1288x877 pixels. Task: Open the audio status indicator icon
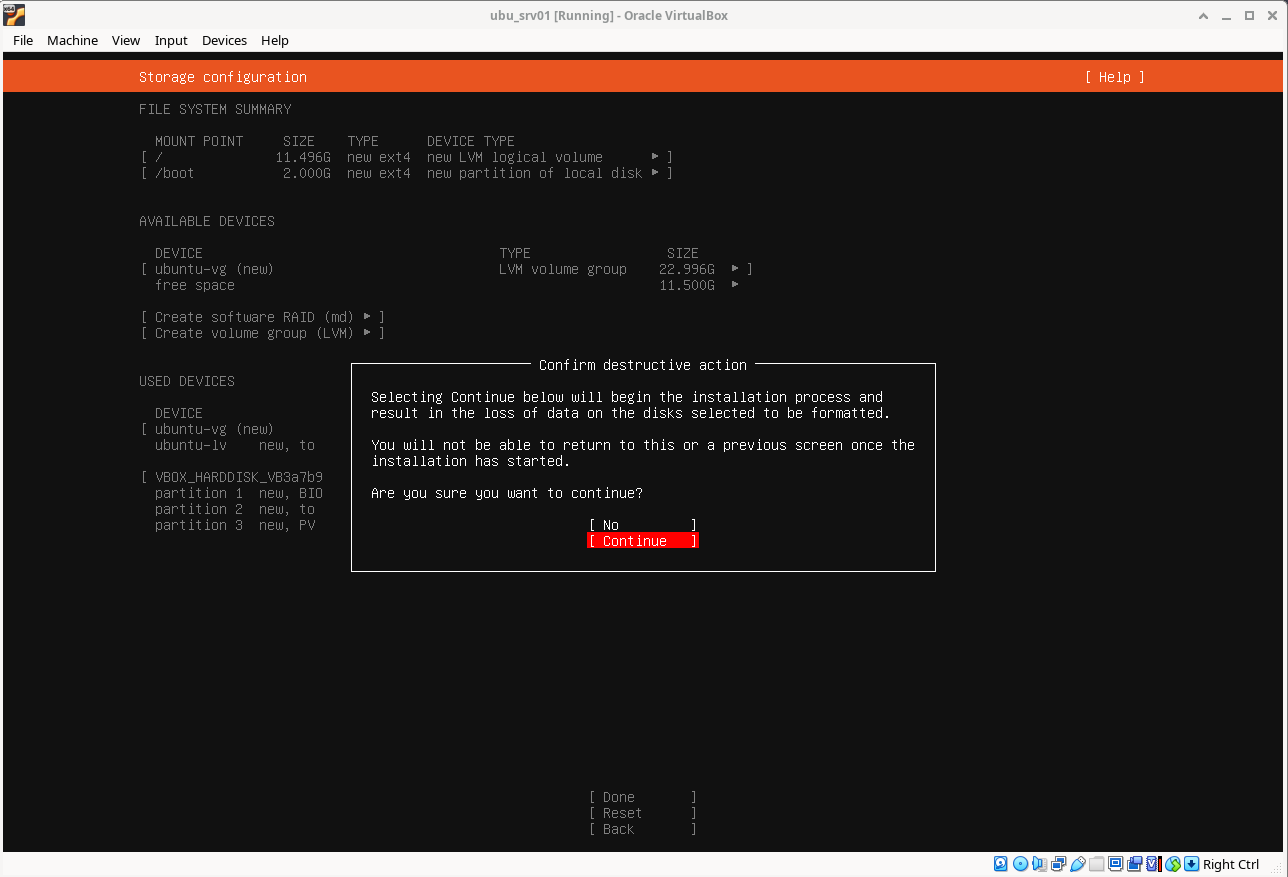(1039, 864)
